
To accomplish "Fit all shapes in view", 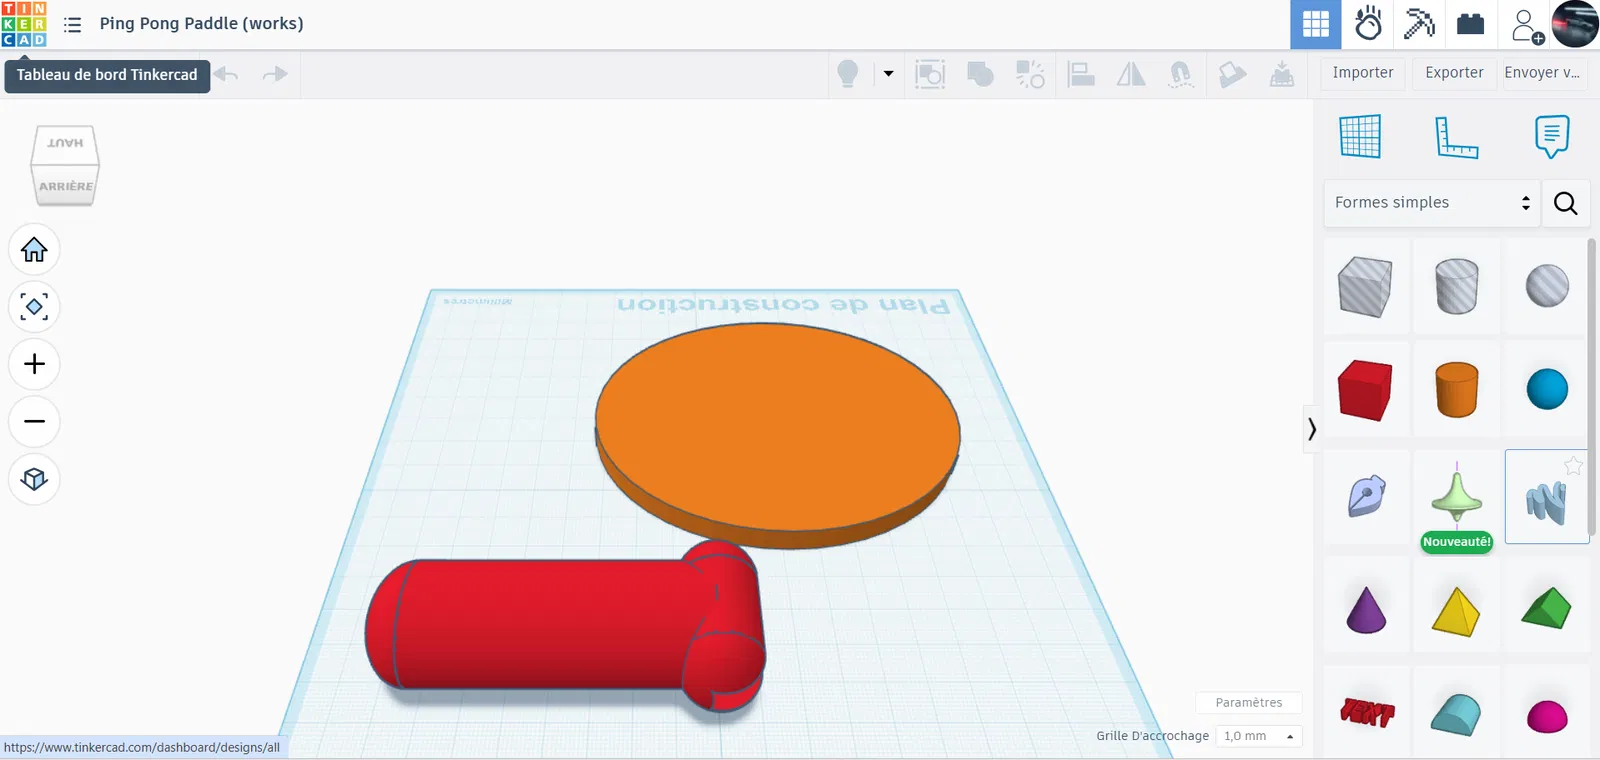I will pyautogui.click(x=34, y=306).
